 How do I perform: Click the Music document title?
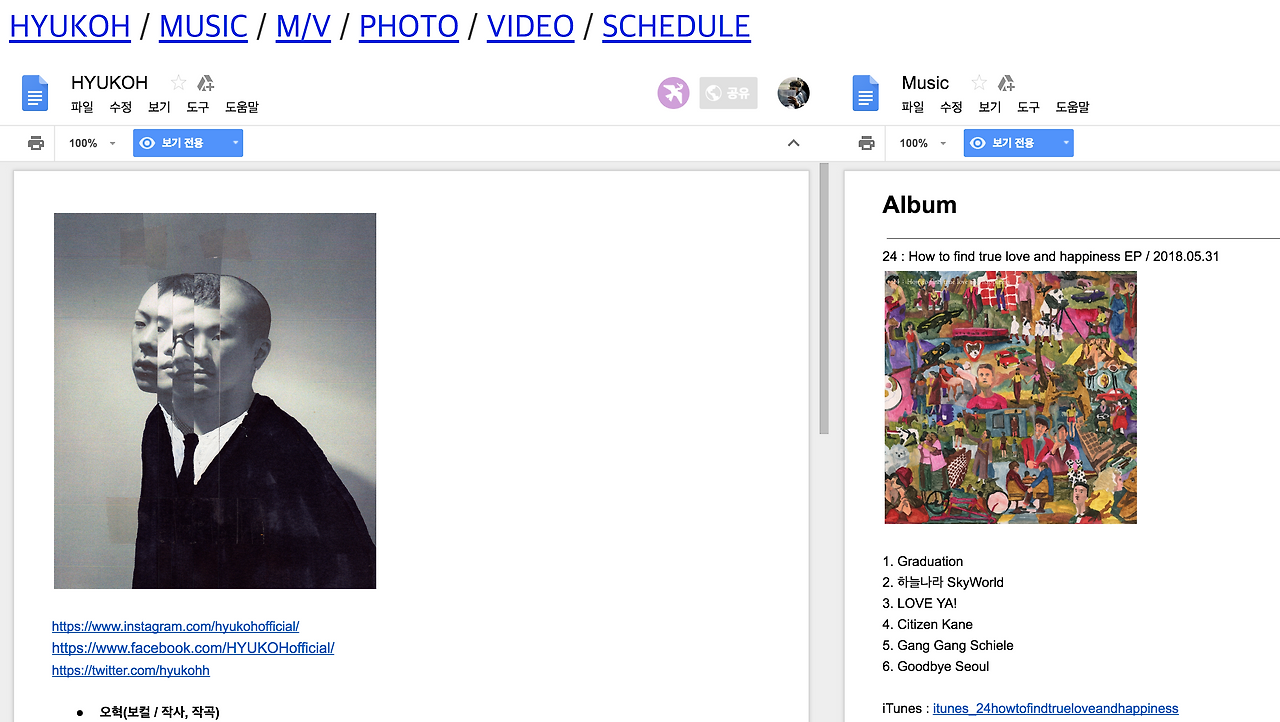pyautogui.click(x=925, y=83)
